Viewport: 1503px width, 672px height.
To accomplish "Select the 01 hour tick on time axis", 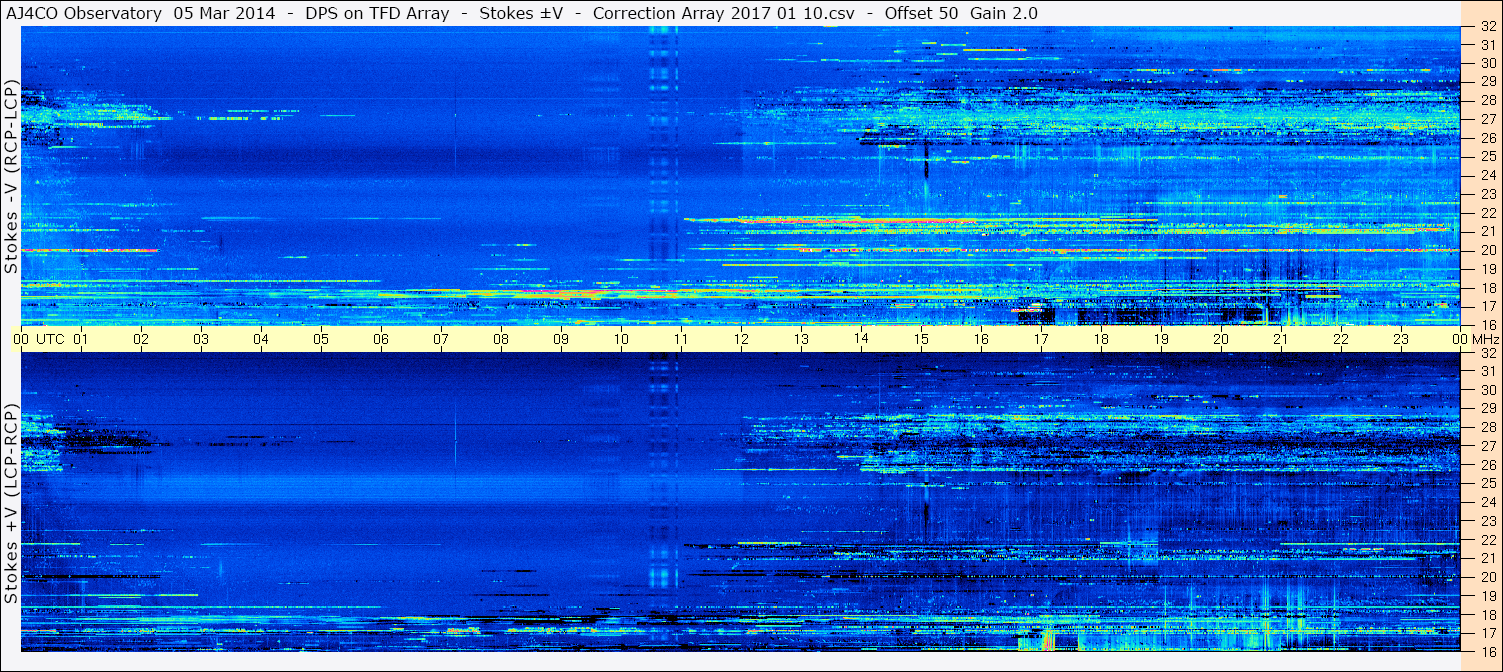I will point(81,339).
